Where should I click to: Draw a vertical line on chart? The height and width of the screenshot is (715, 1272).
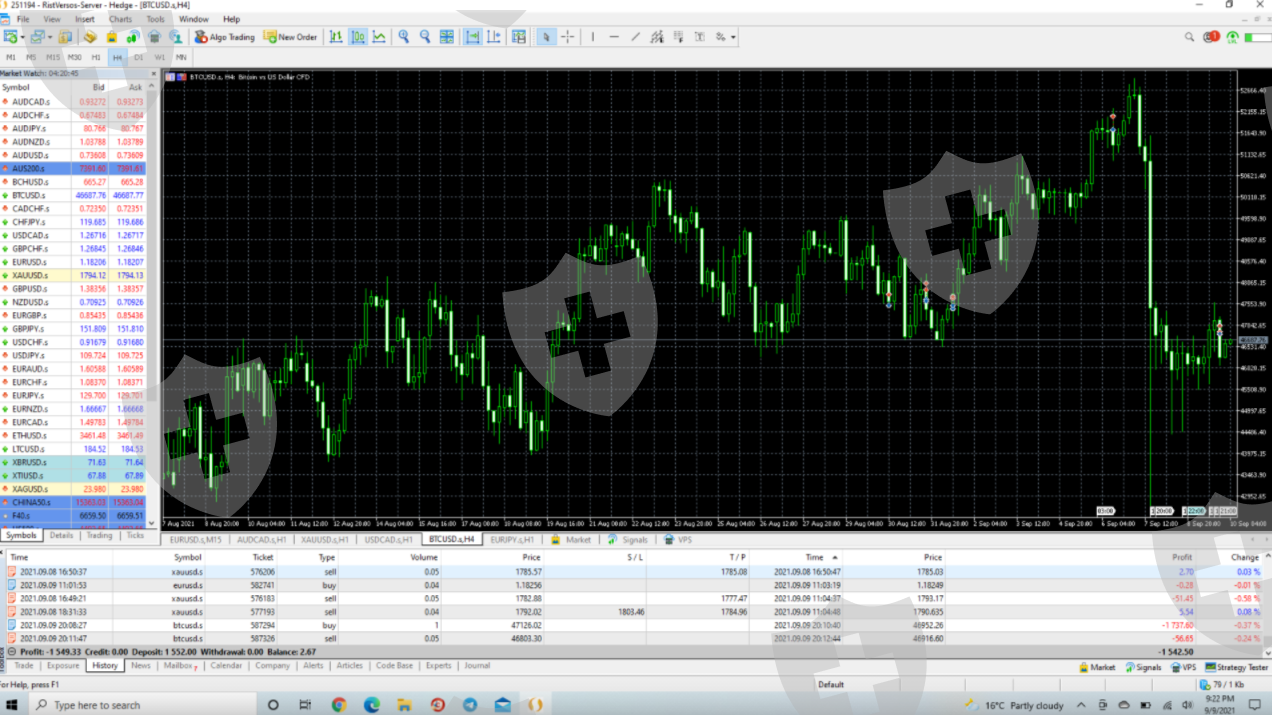click(592, 37)
